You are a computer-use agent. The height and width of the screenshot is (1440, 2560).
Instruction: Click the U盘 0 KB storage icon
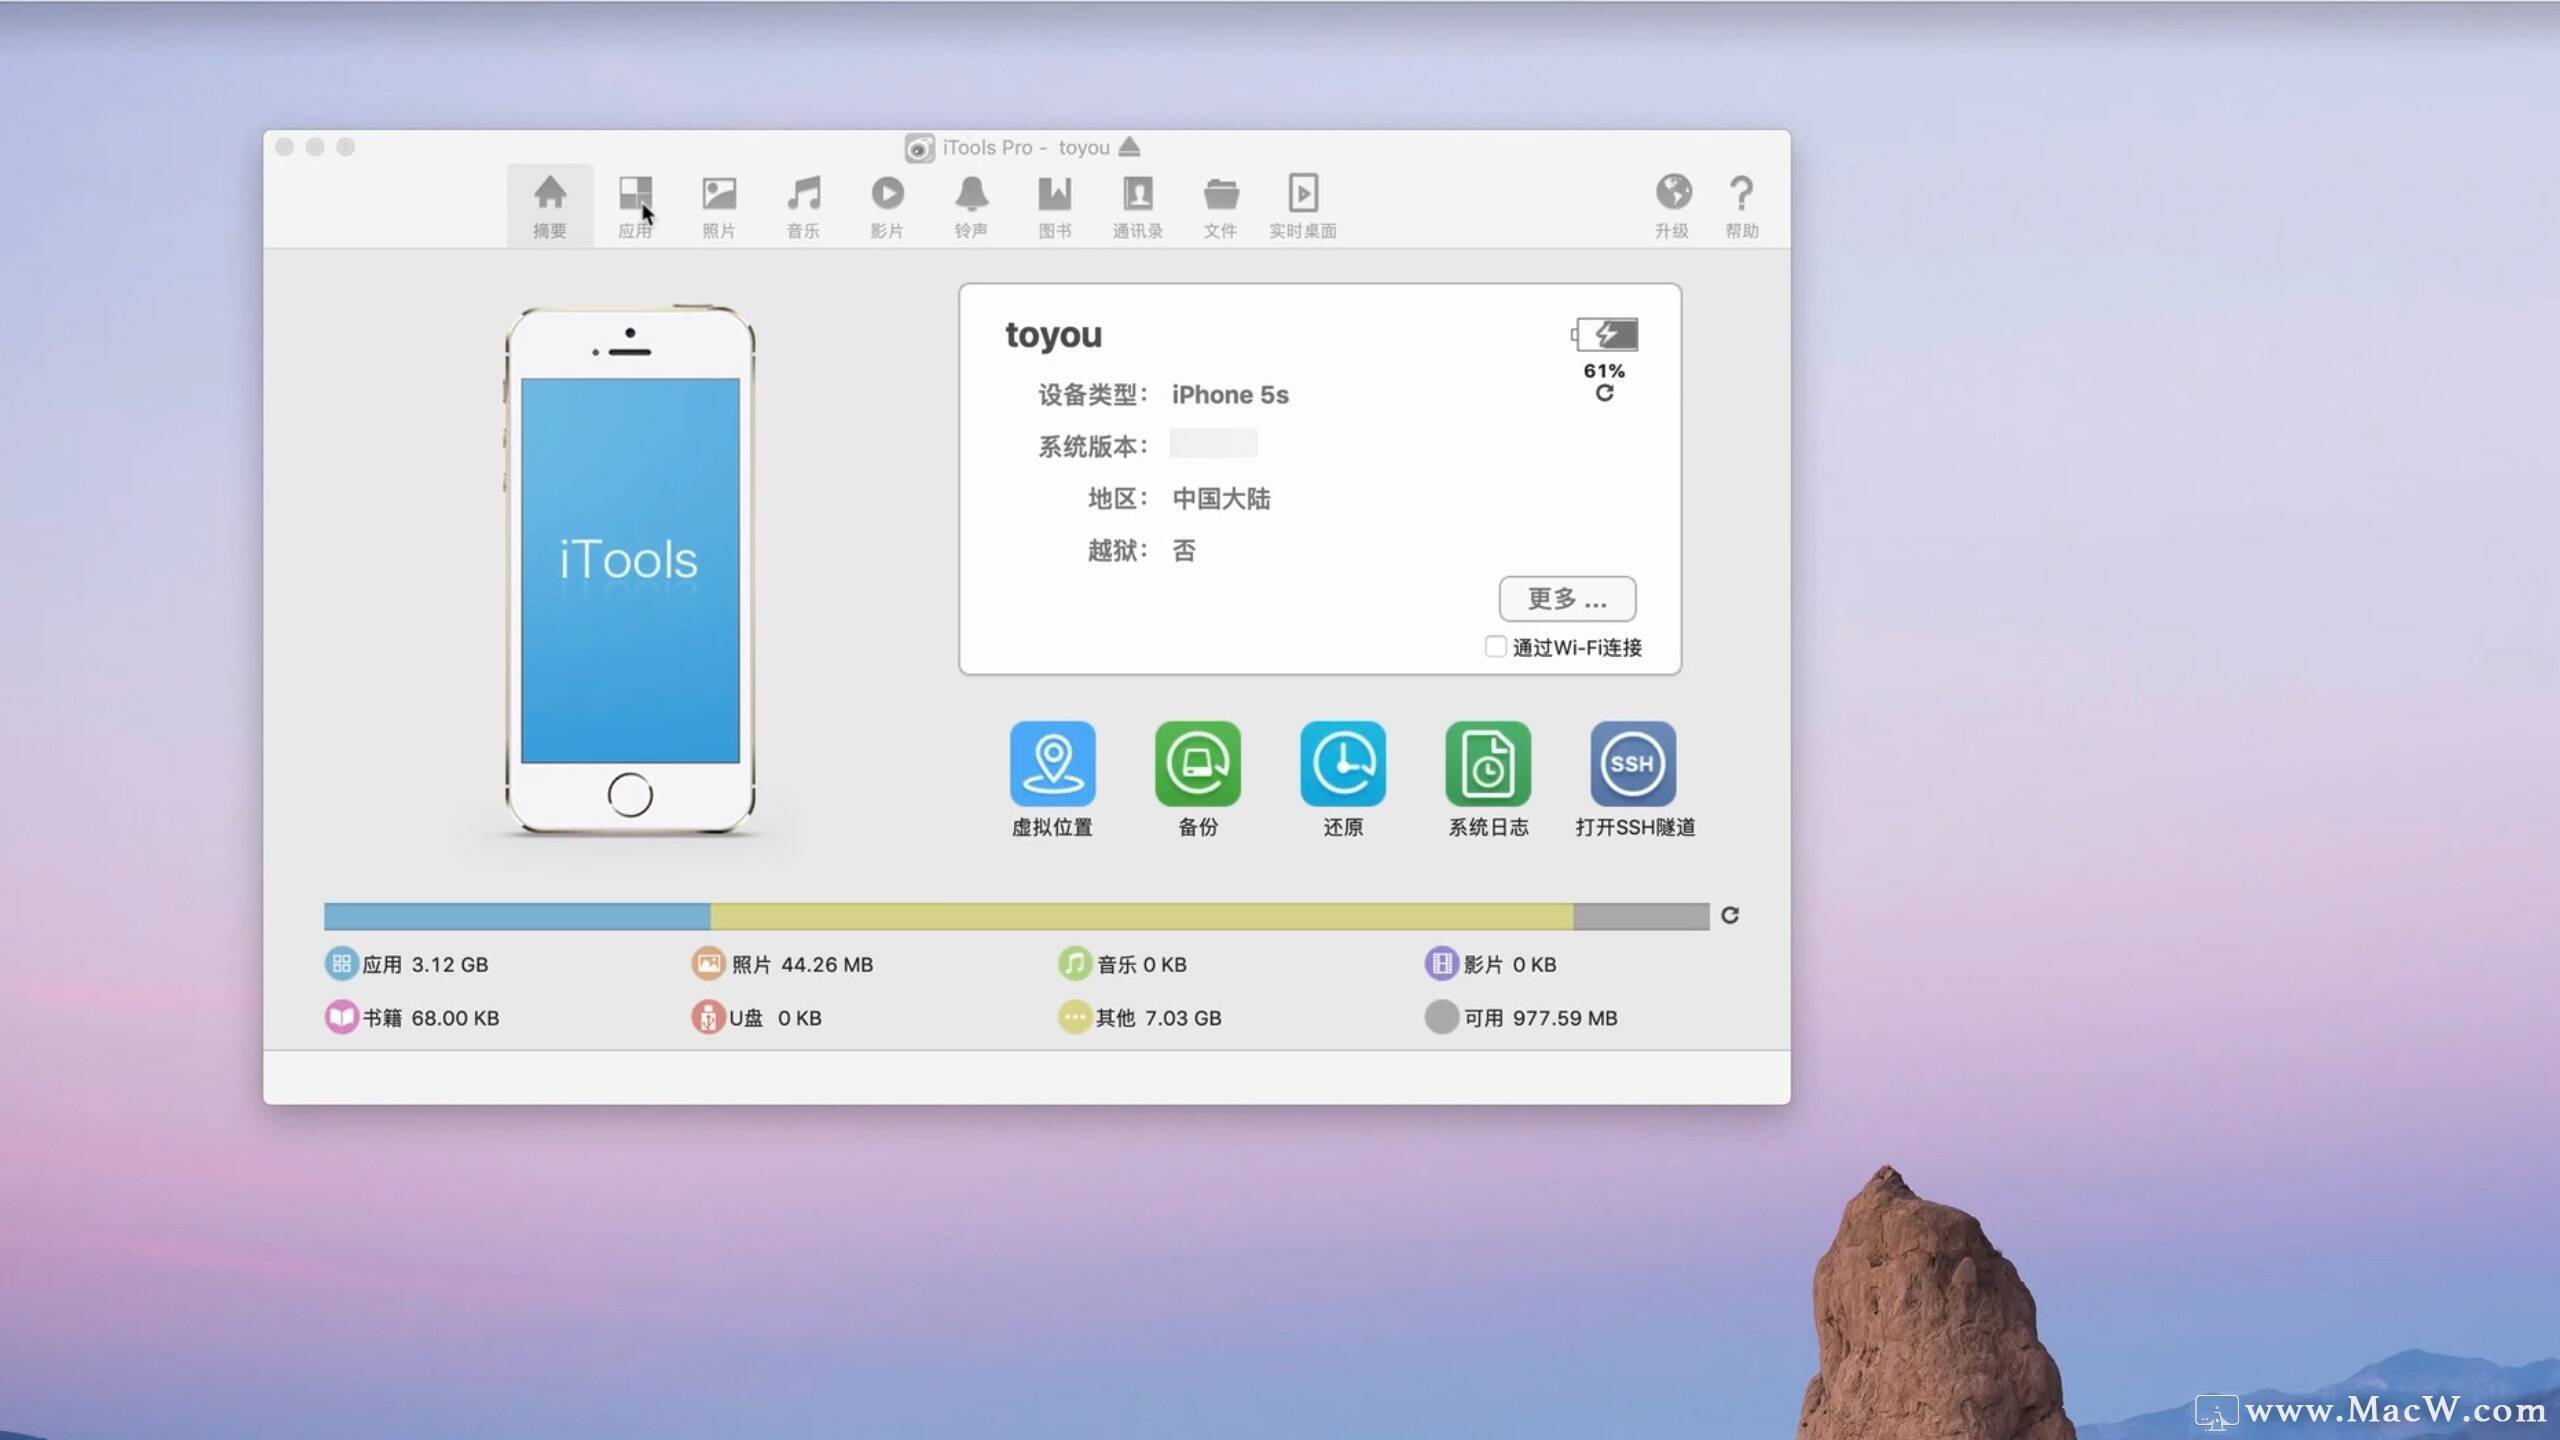click(707, 1017)
